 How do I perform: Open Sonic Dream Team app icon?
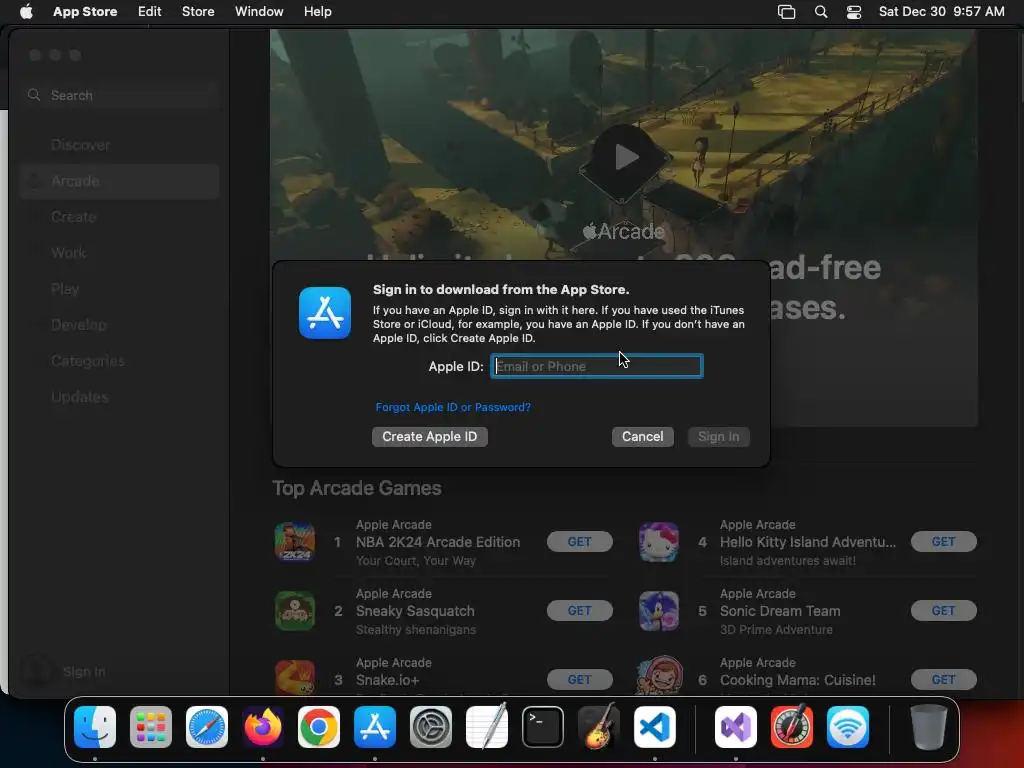(659, 611)
